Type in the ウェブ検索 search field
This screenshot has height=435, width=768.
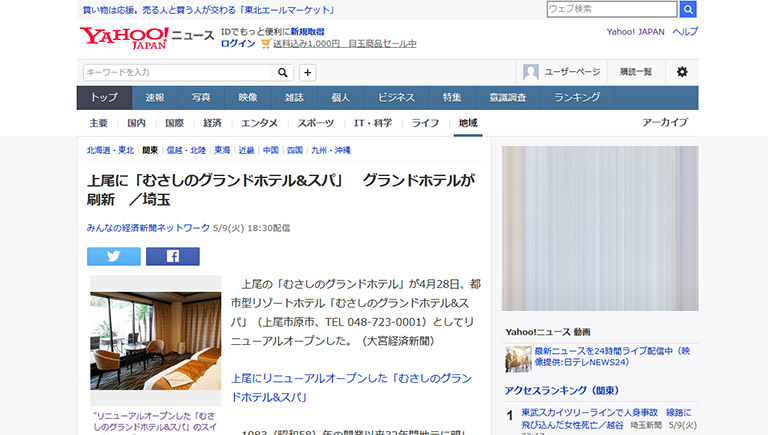coord(612,9)
